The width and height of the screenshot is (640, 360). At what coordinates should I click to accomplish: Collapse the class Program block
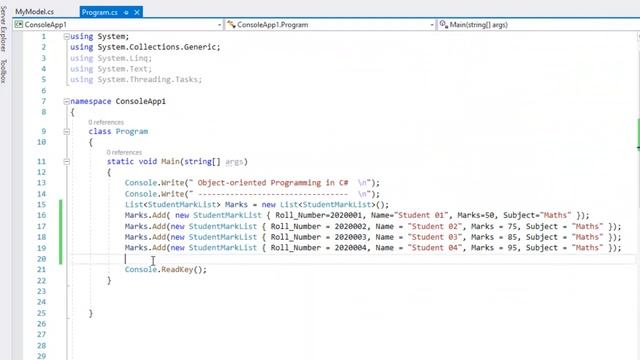point(67,131)
